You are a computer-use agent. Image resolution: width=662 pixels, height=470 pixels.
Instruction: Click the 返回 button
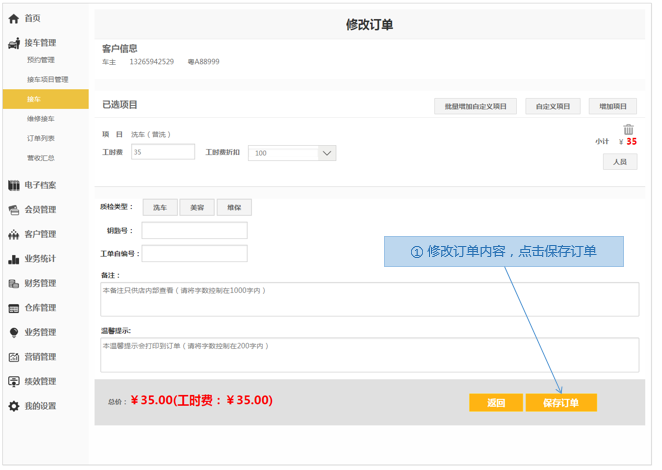[x=496, y=403]
